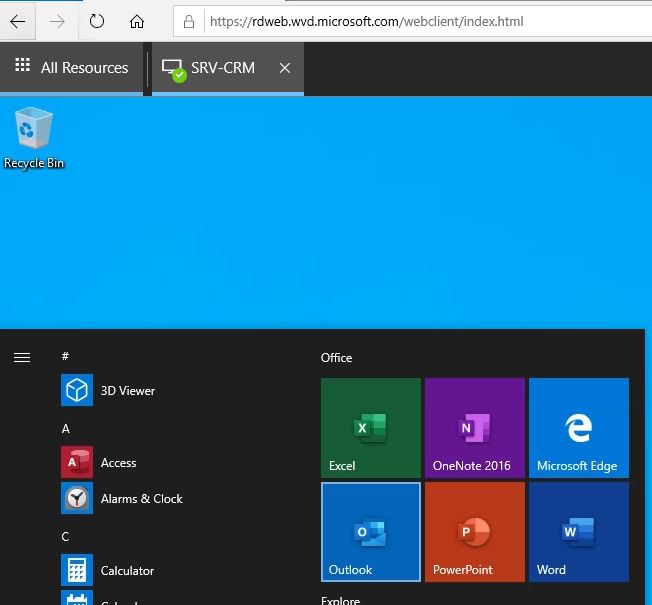652x605 pixels.
Task: Open the Calculator app icon
Action: click(77, 570)
